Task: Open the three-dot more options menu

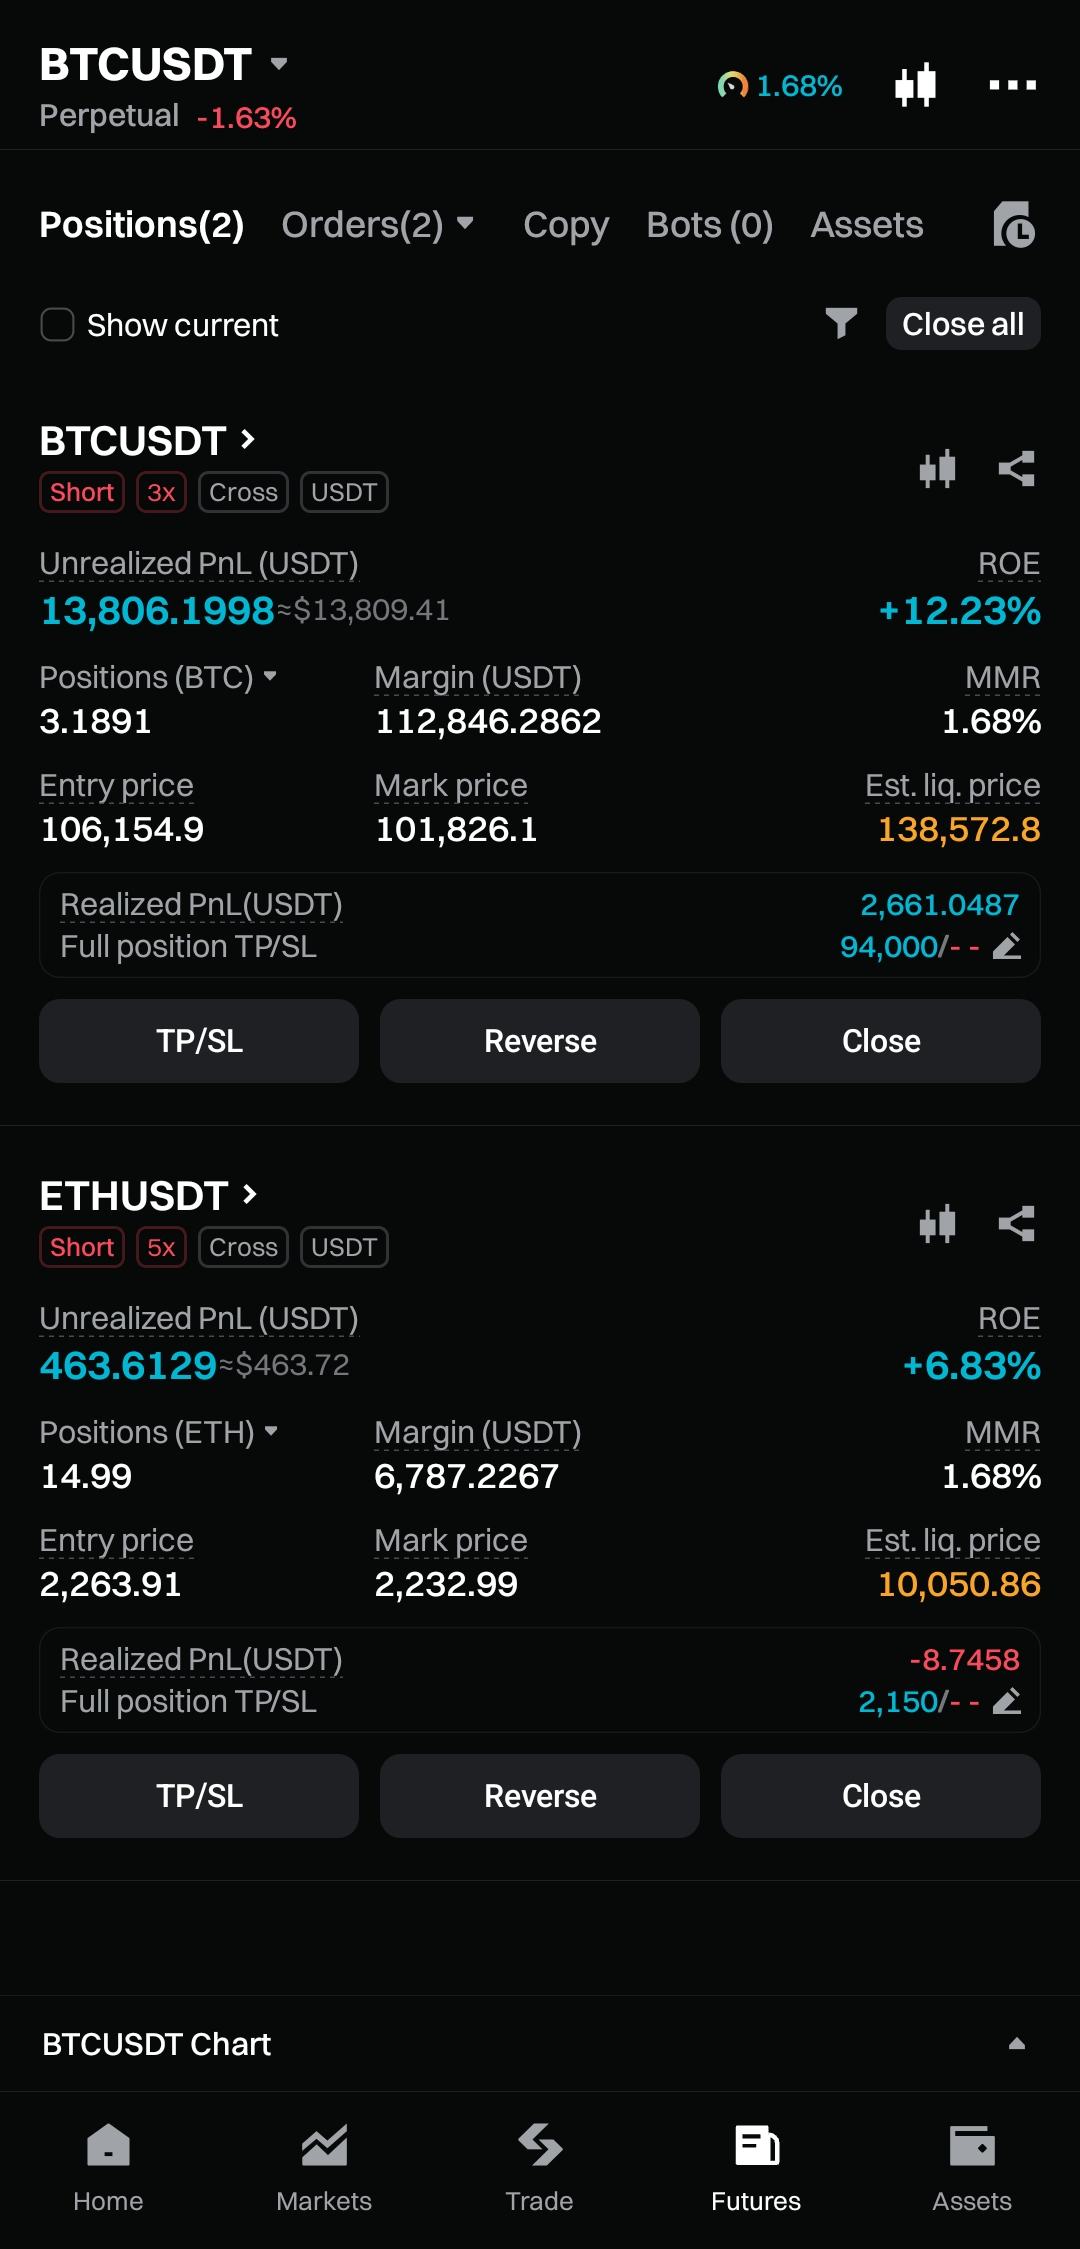Action: pyautogui.click(x=1012, y=85)
